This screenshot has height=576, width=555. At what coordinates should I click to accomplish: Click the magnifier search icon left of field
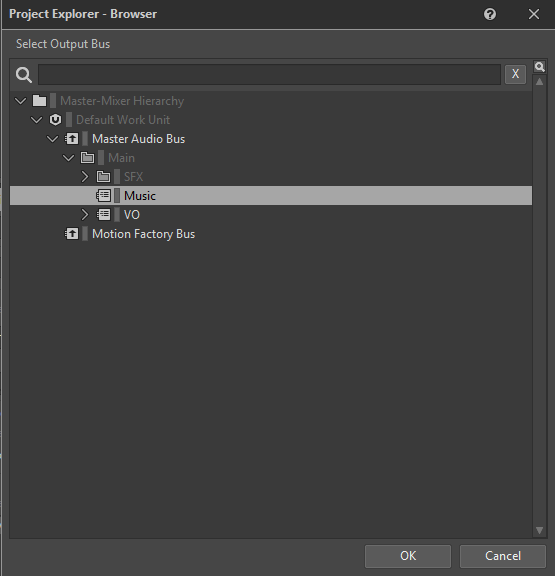point(24,75)
